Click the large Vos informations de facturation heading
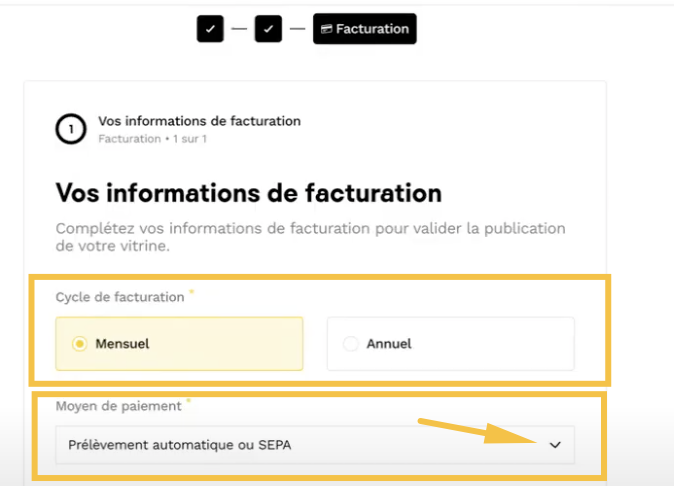The height and width of the screenshot is (486, 674). tap(248, 192)
